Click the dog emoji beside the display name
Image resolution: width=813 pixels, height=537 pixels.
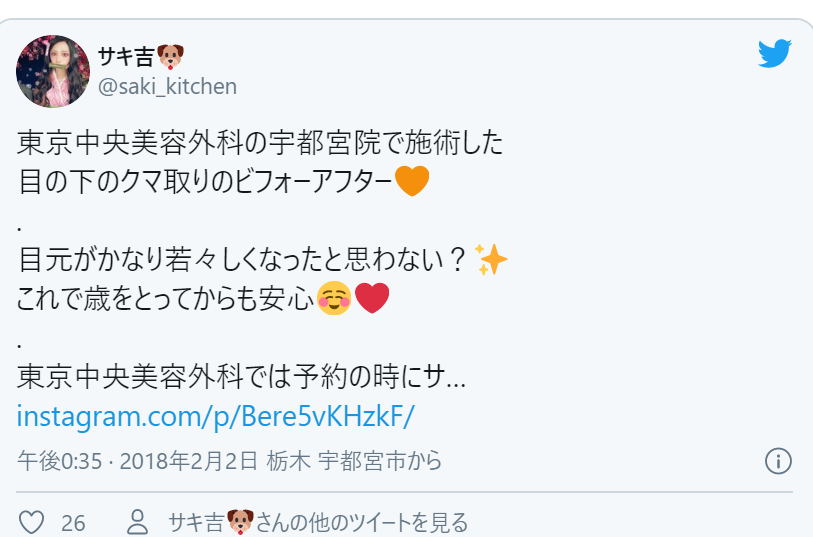(x=170, y=56)
